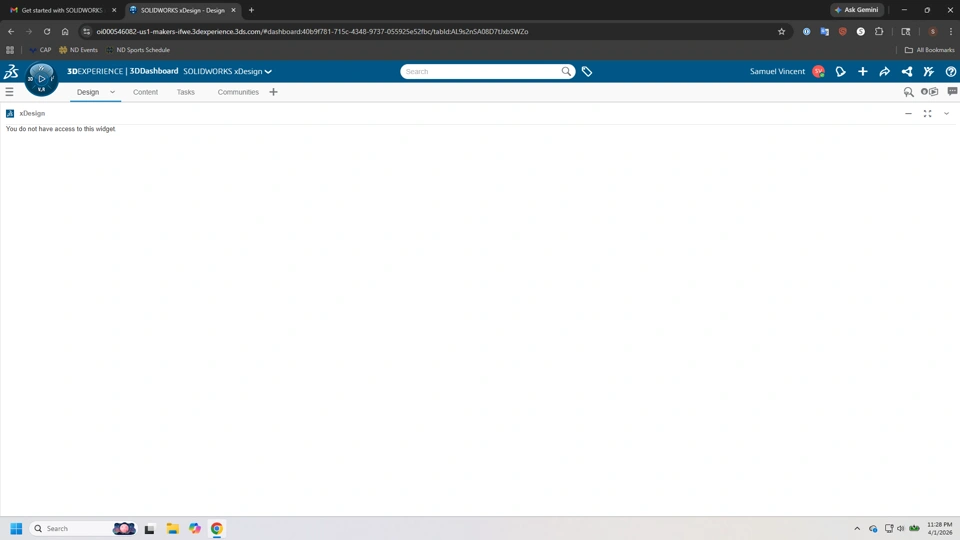
Task: Open the Content tools icon in header
Action: [929, 72]
